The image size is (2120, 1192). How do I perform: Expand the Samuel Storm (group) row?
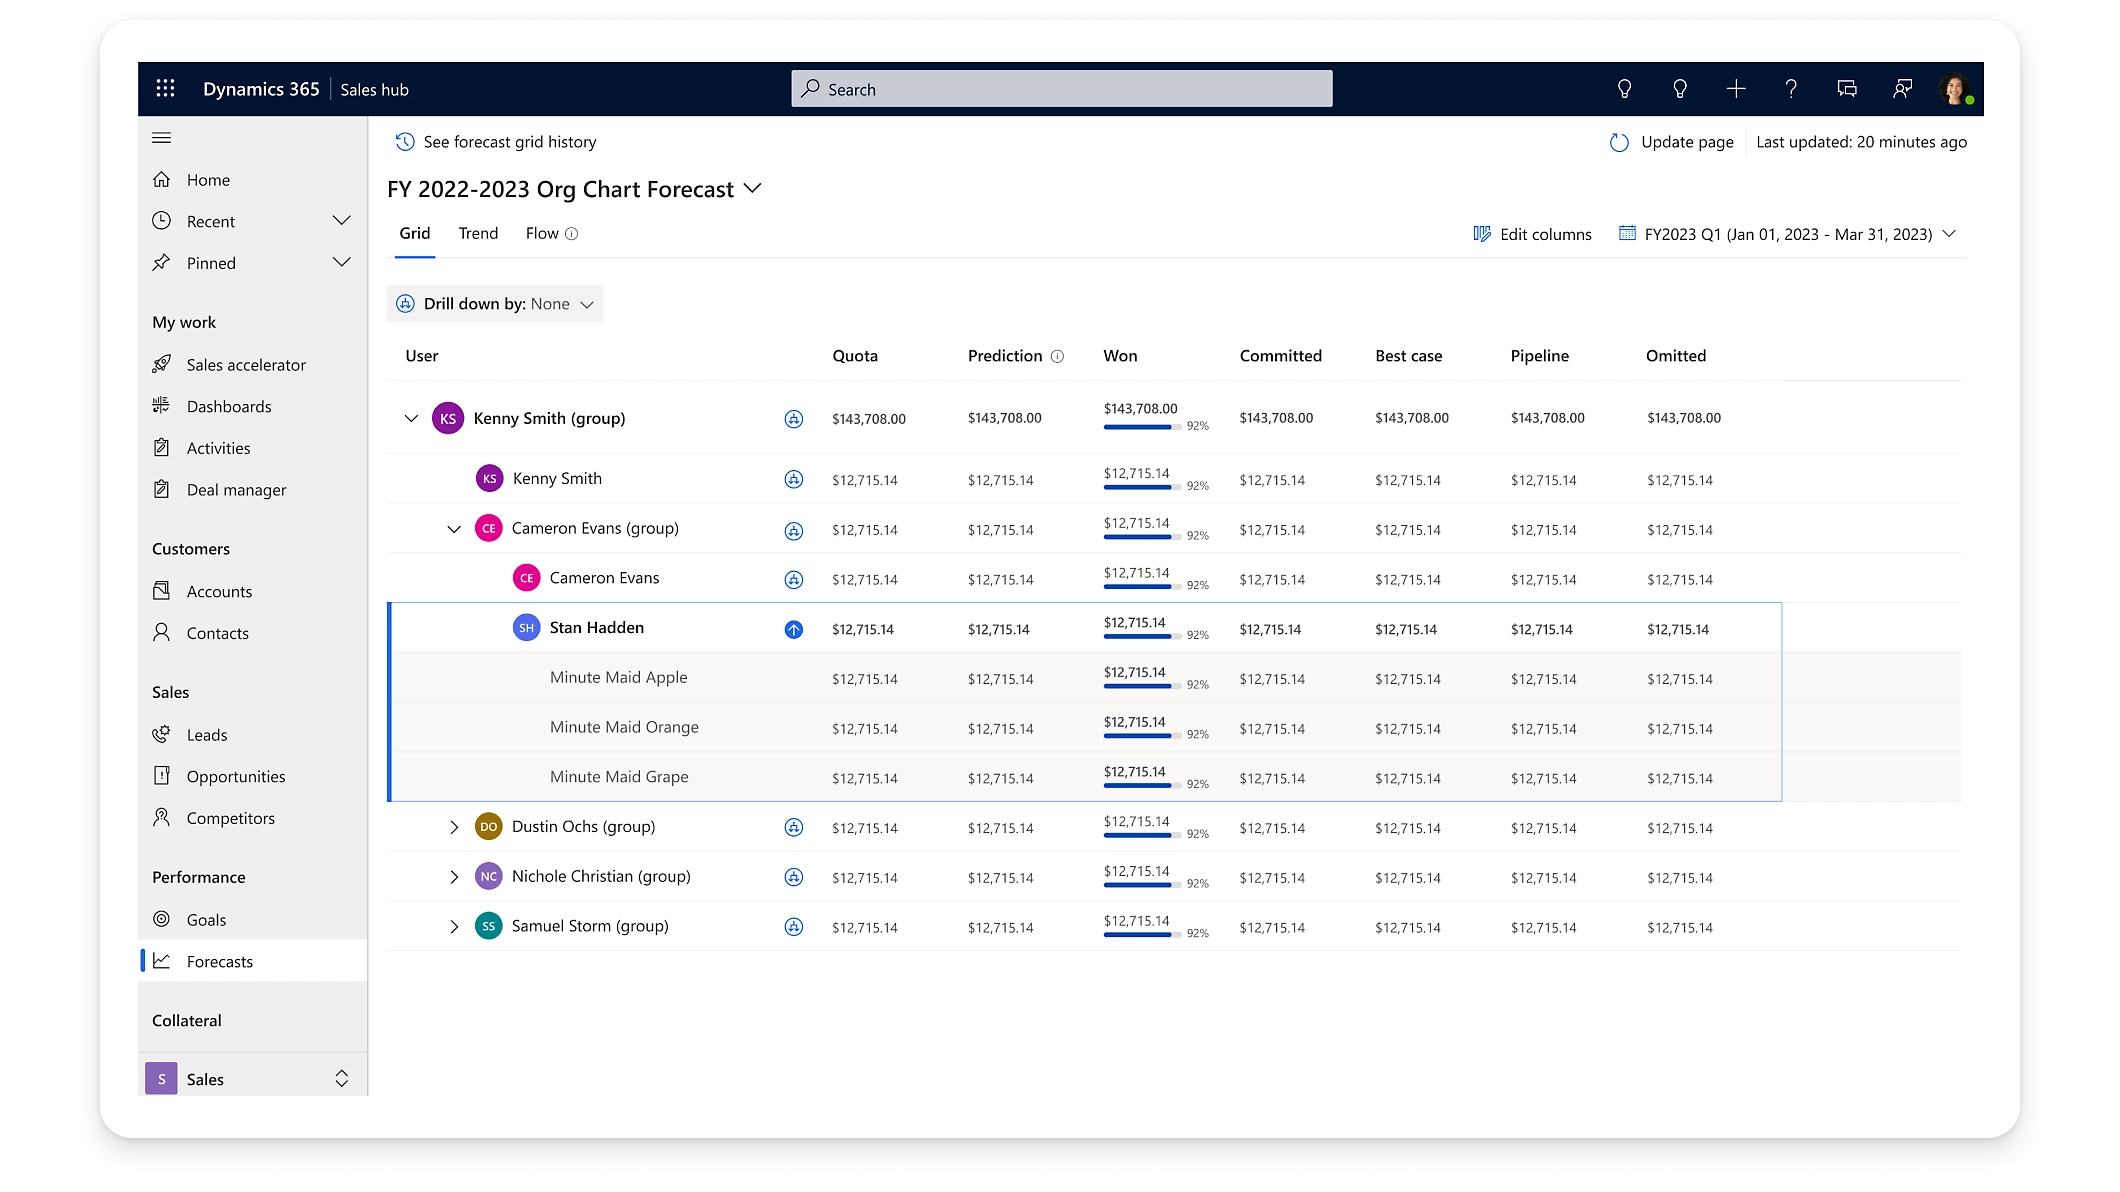454,927
